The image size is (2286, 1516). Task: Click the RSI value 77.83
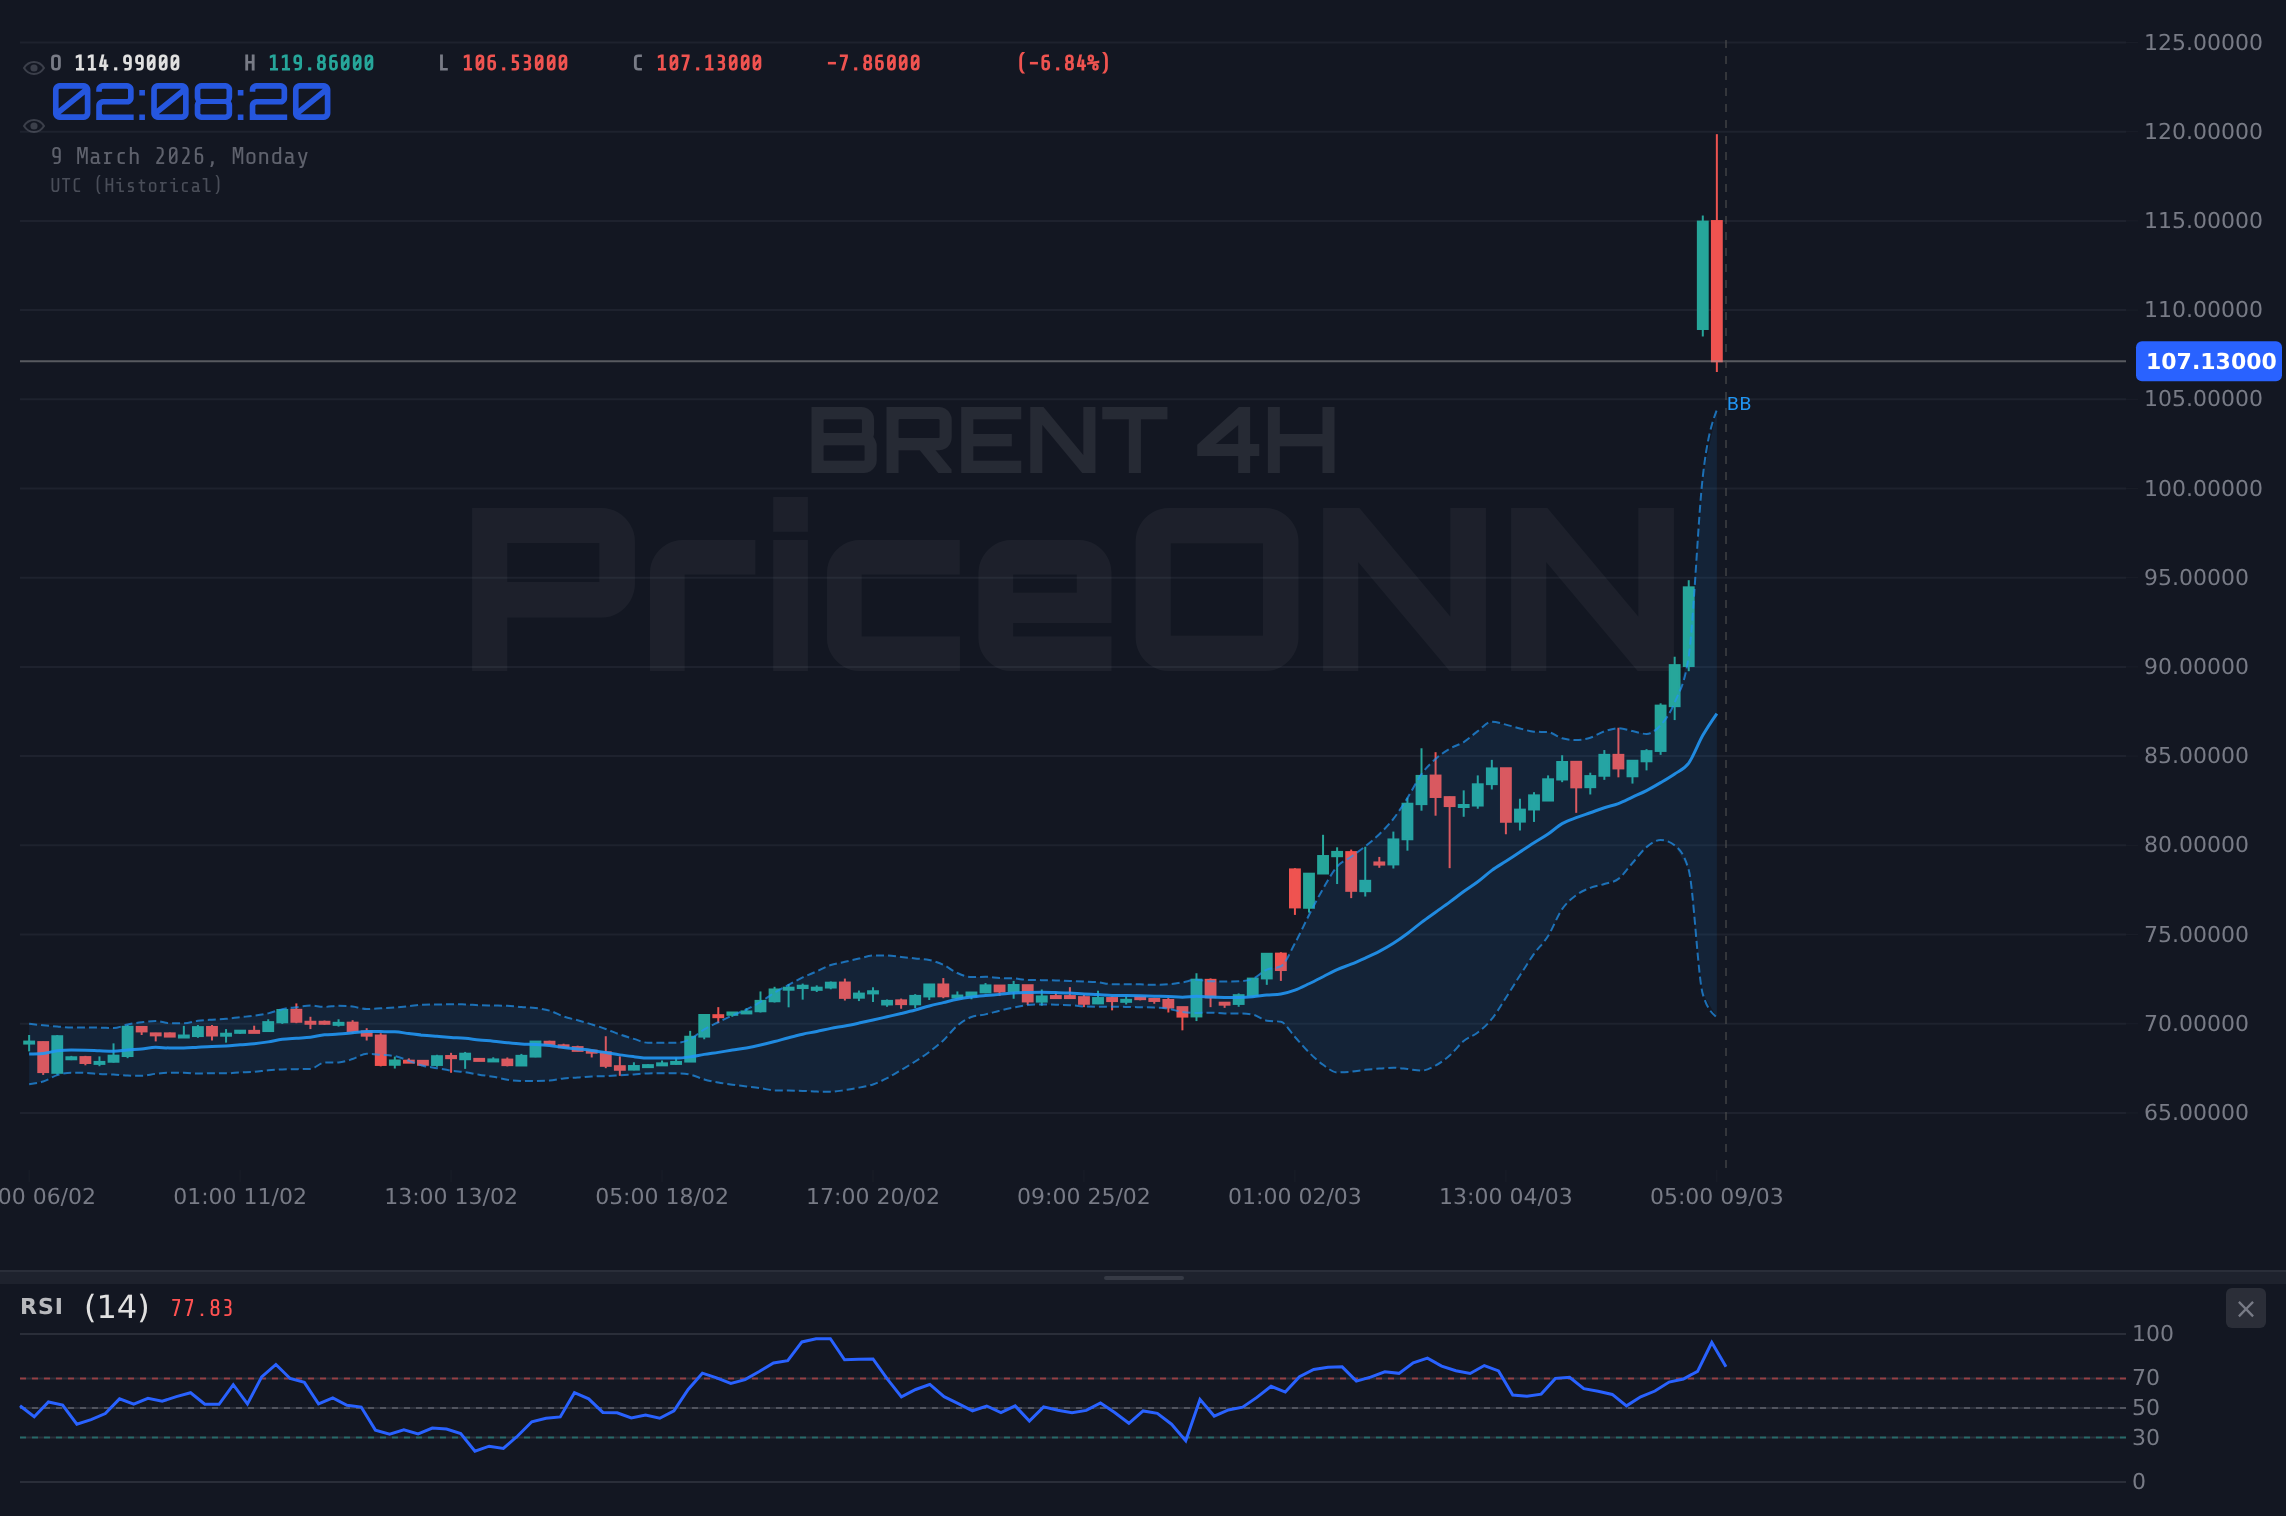click(x=202, y=1309)
